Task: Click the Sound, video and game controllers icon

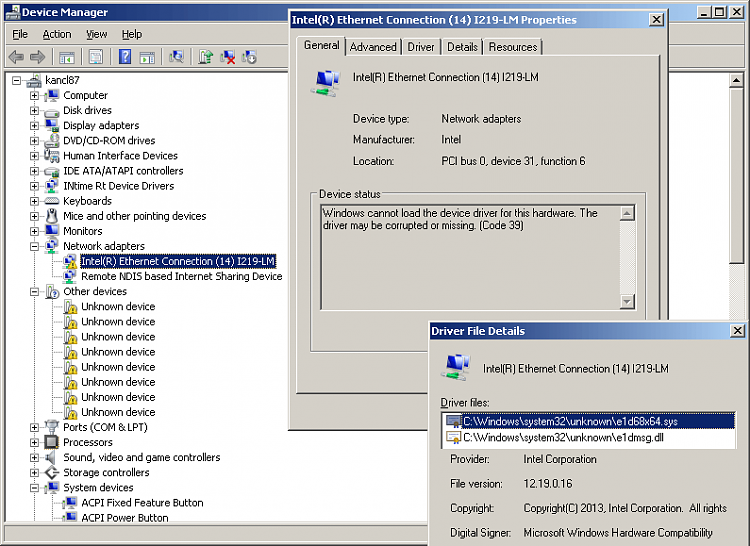Action: (x=51, y=458)
